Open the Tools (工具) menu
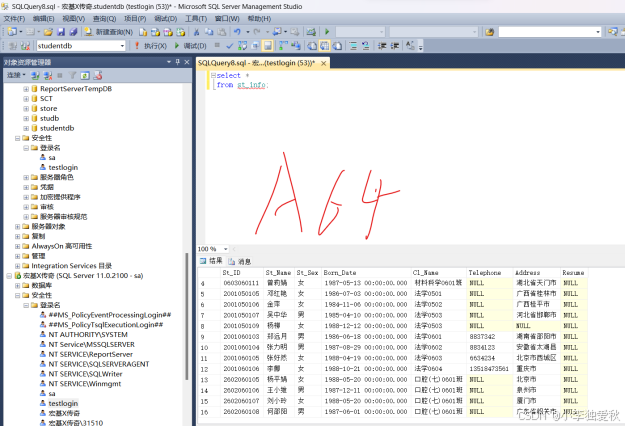 click(196, 19)
